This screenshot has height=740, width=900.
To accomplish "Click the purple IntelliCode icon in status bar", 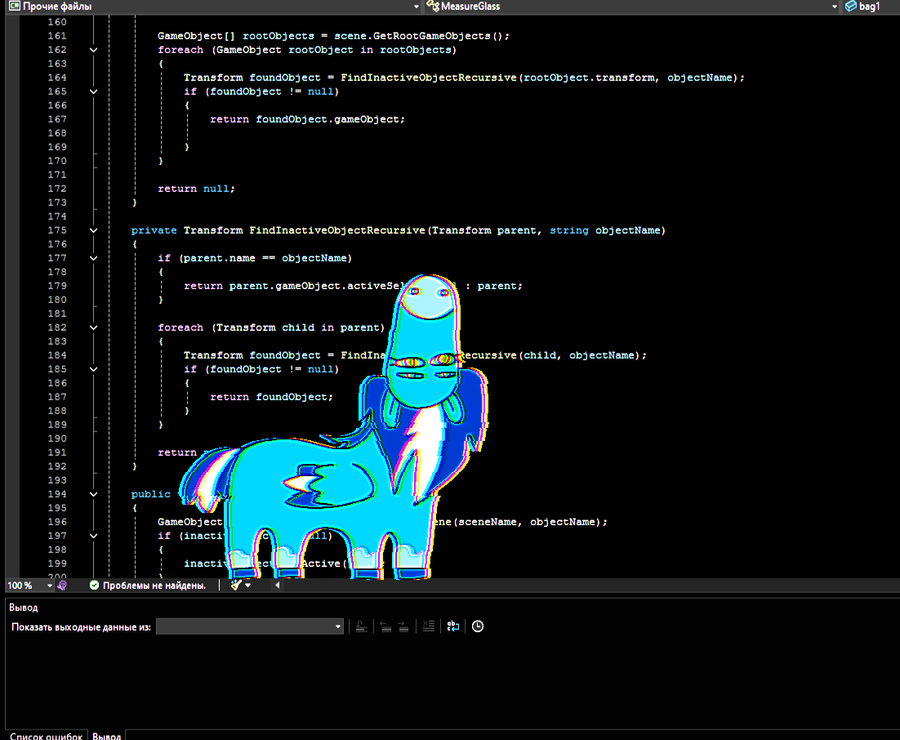I will pyautogui.click(x=62, y=585).
